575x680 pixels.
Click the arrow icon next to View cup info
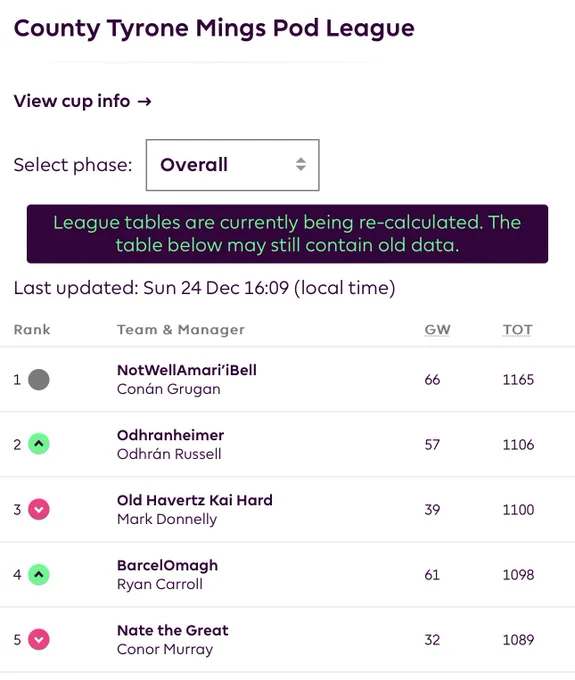tap(144, 101)
